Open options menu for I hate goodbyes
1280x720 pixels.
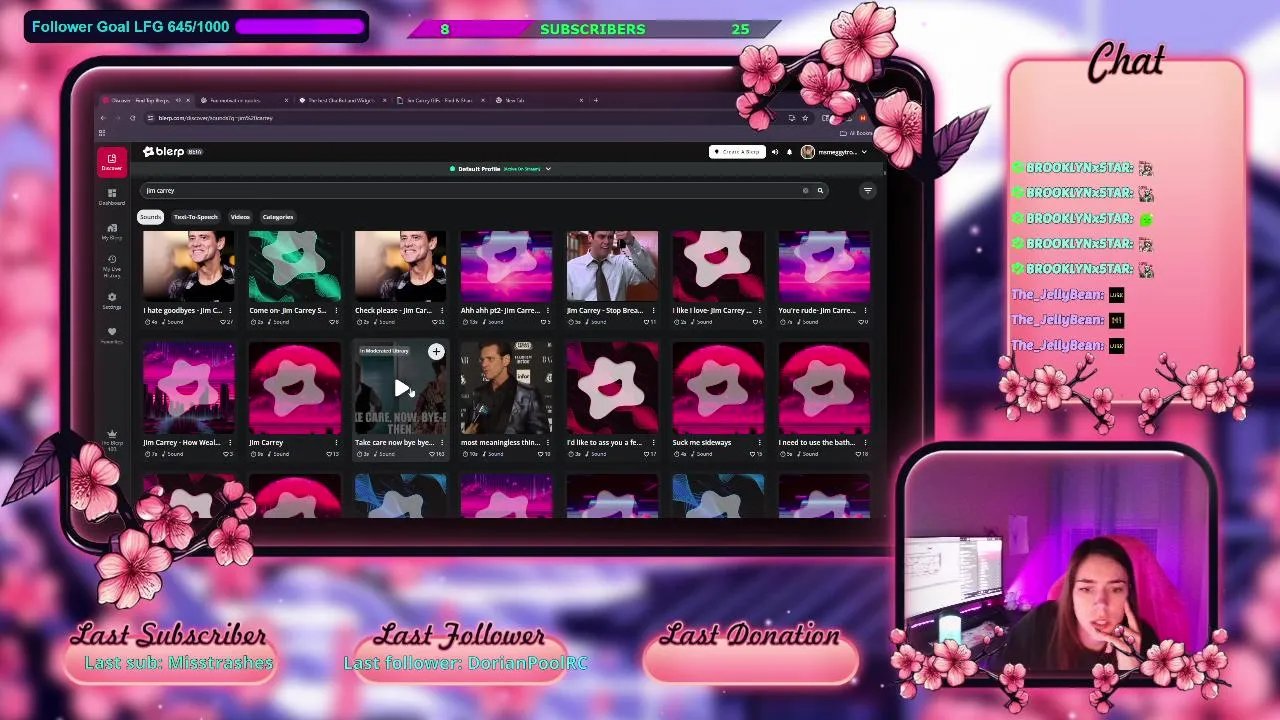[230, 311]
